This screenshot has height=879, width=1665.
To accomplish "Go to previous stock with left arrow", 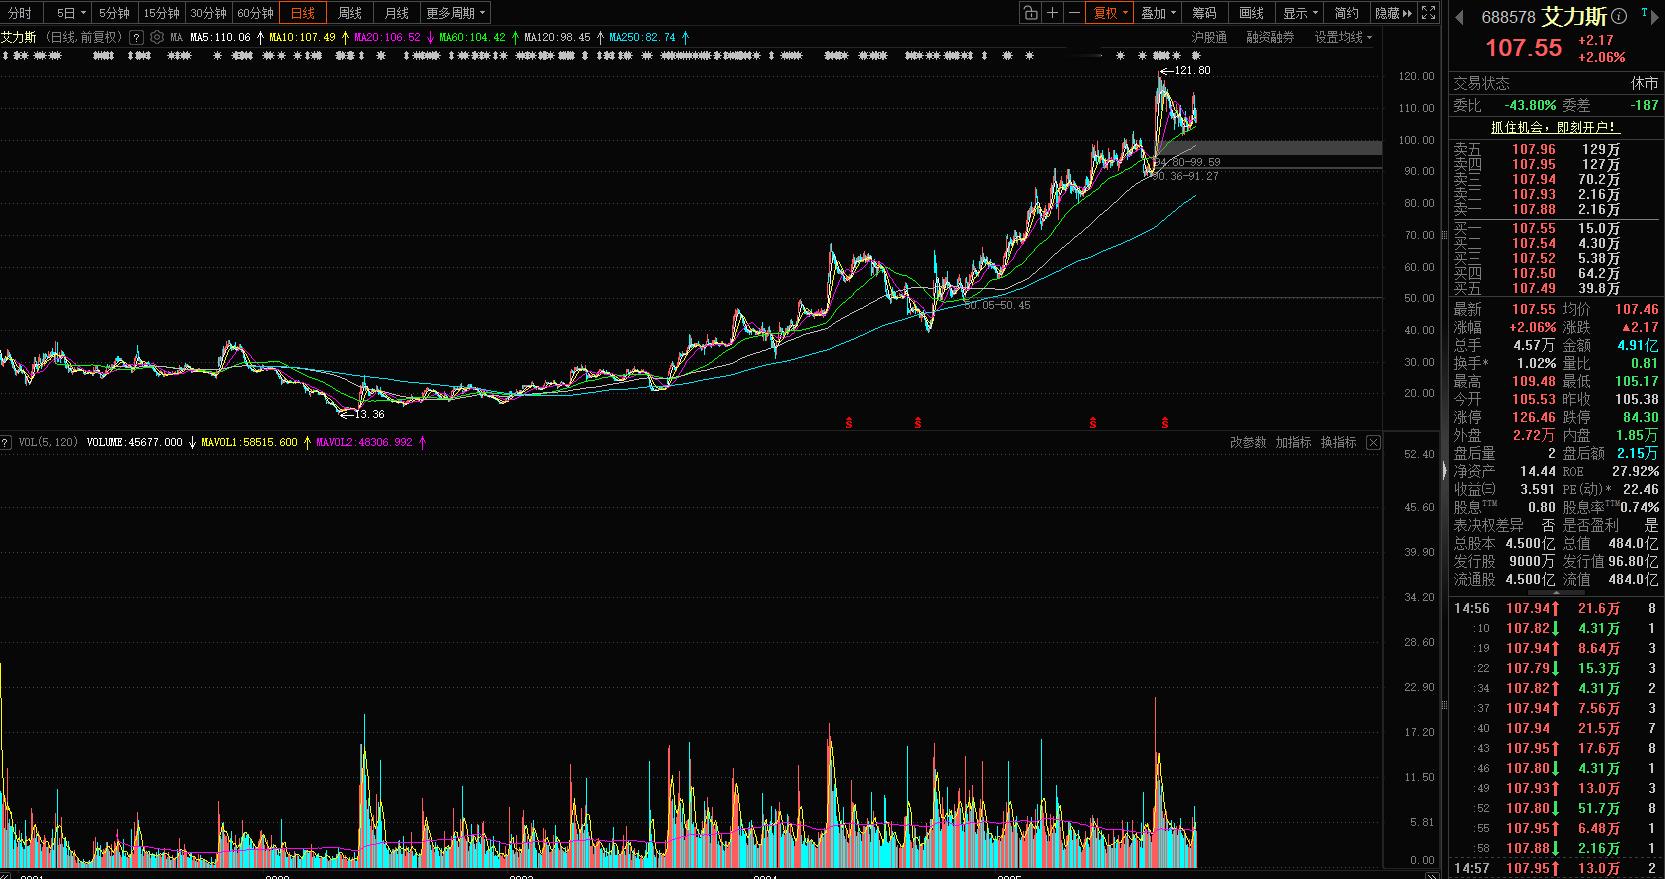I will (x=1460, y=17).
